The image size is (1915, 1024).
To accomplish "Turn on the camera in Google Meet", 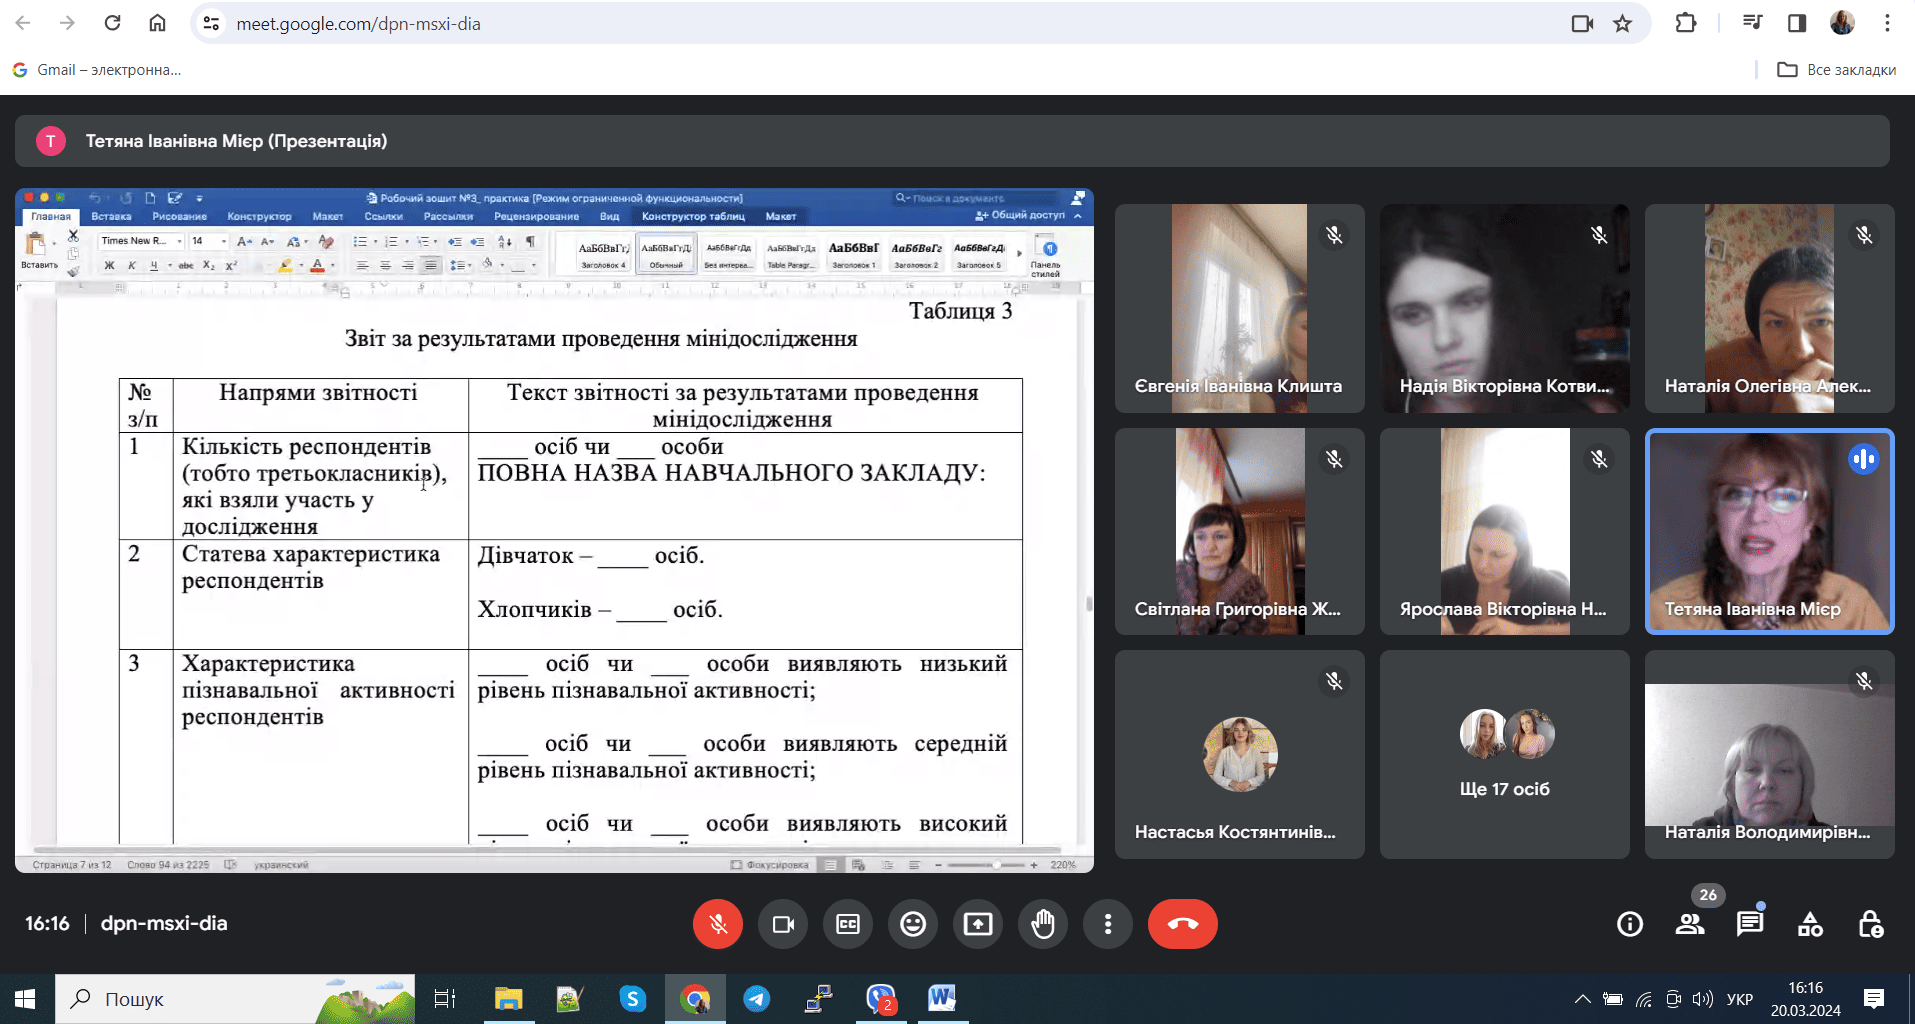I will 783,924.
